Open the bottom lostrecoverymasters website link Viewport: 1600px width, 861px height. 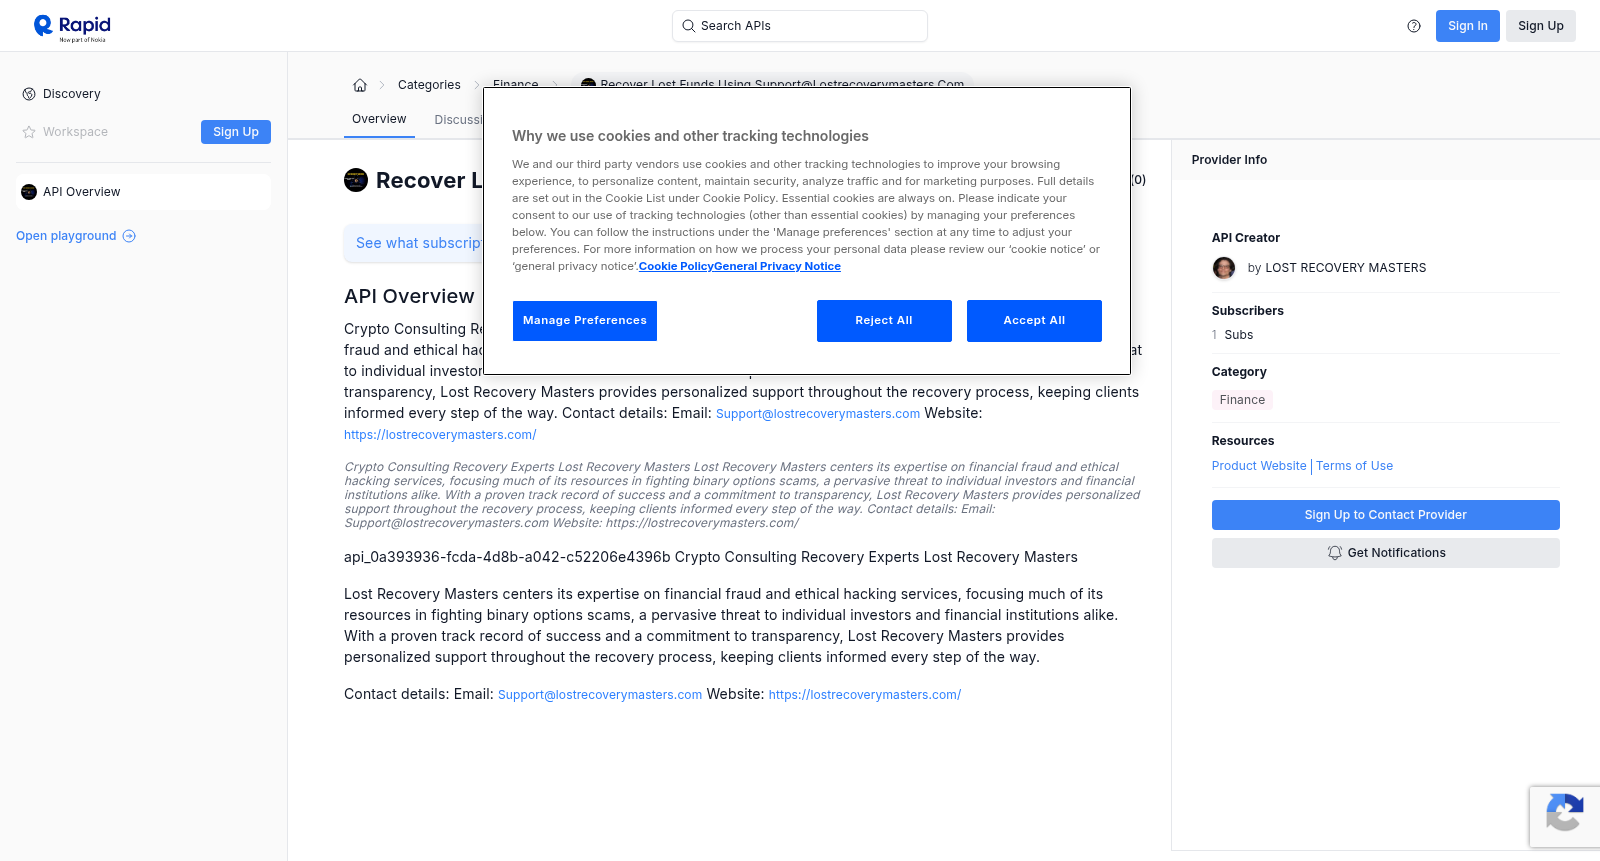(865, 695)
